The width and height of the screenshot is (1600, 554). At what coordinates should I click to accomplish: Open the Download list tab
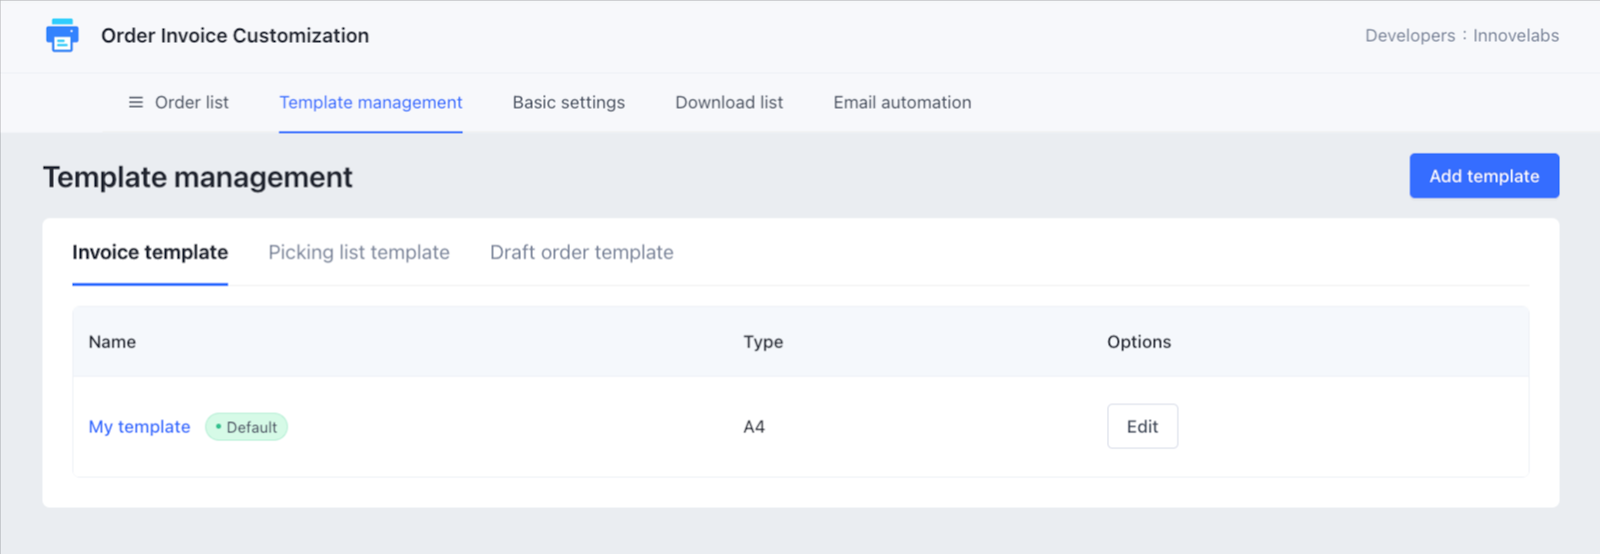pyautogui.click(x=729, y=102)
